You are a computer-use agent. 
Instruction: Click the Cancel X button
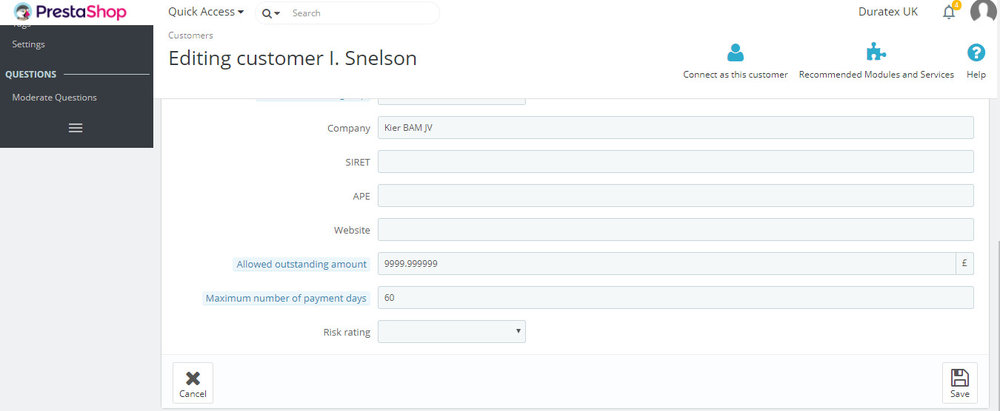[x=193, y=383]
